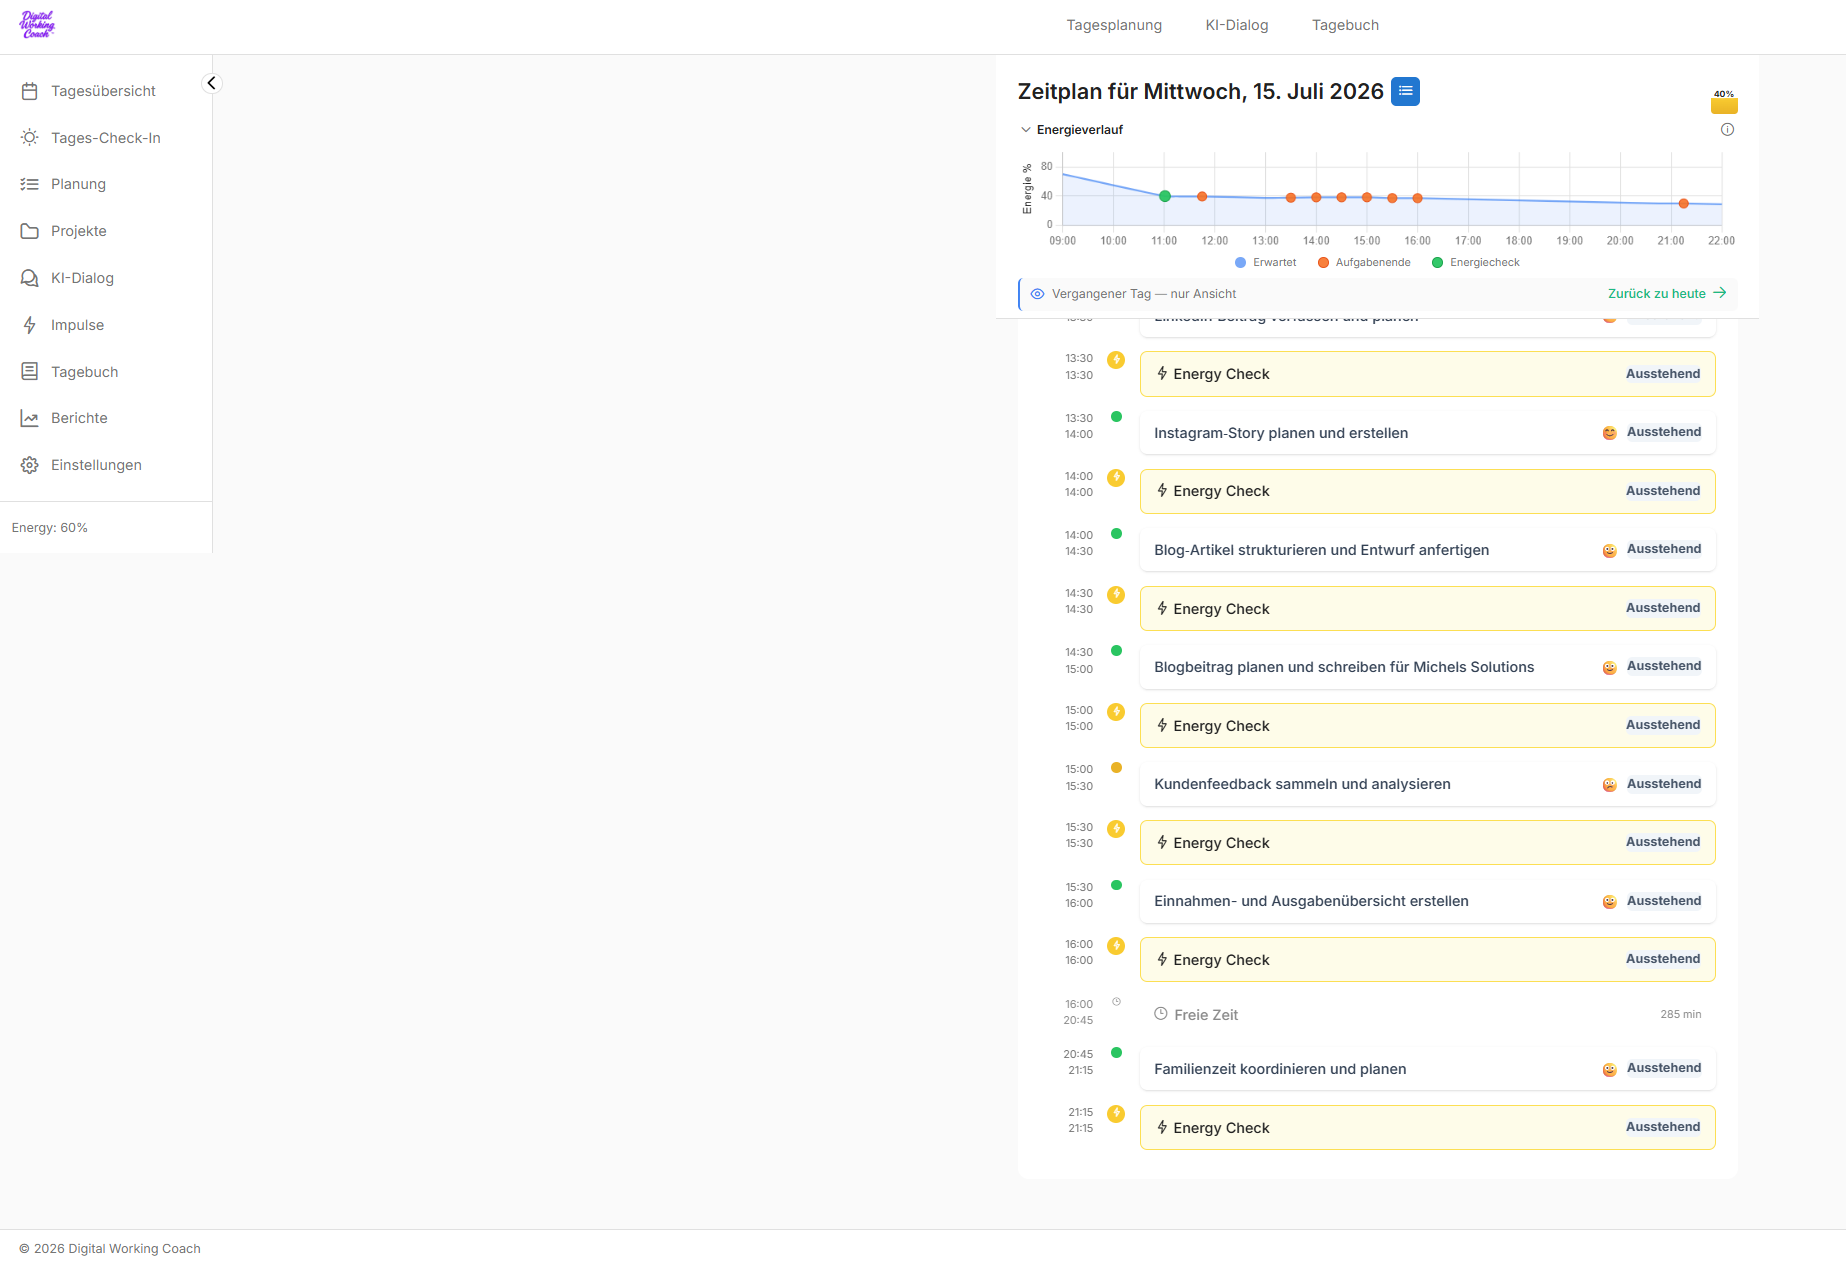Image resolution: width=1846 pixels, height=1265 pixels.
Task: Click the Berichte chart icon
Action: [x=30, y=418]
